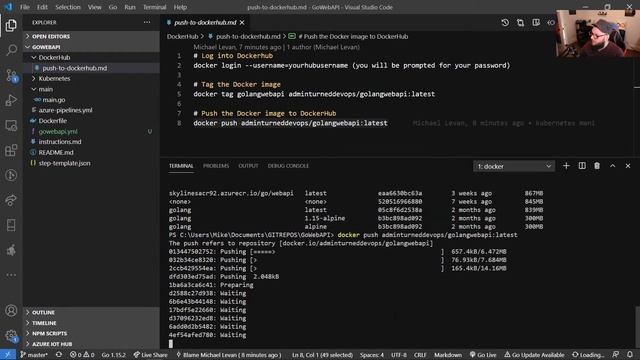
Task: Open changes icon in editor toolbar
Action: [520, 22]
